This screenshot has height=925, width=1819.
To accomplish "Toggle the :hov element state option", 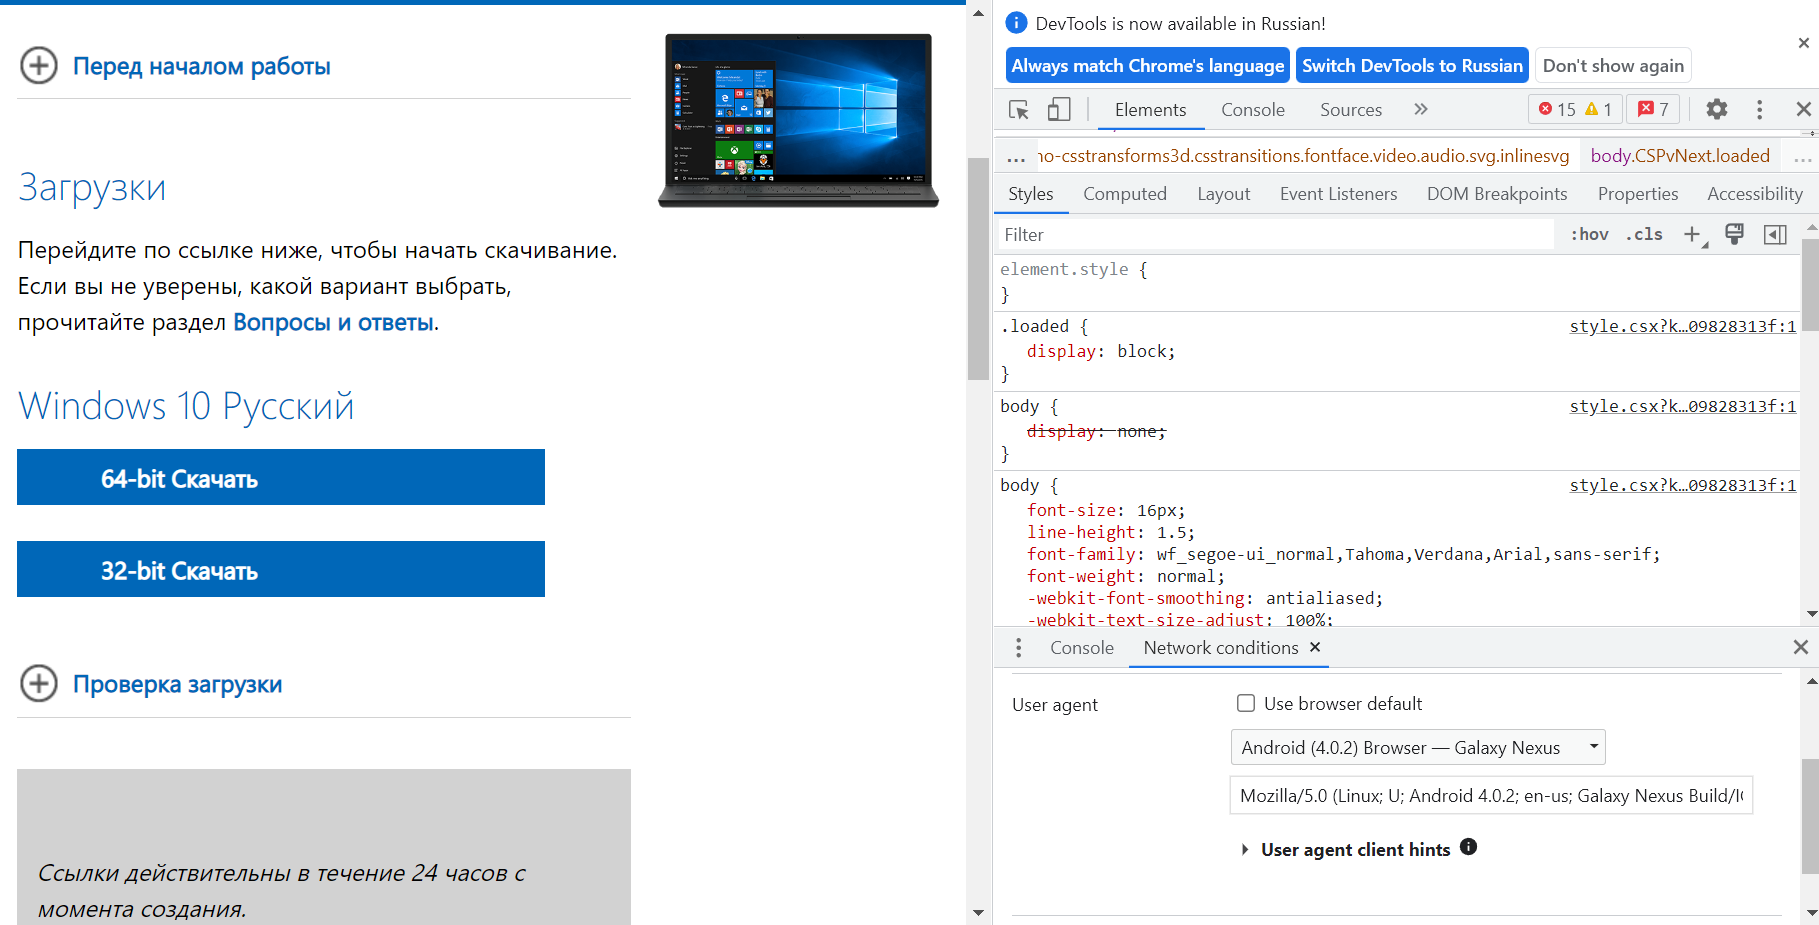I will [1589, 235].
